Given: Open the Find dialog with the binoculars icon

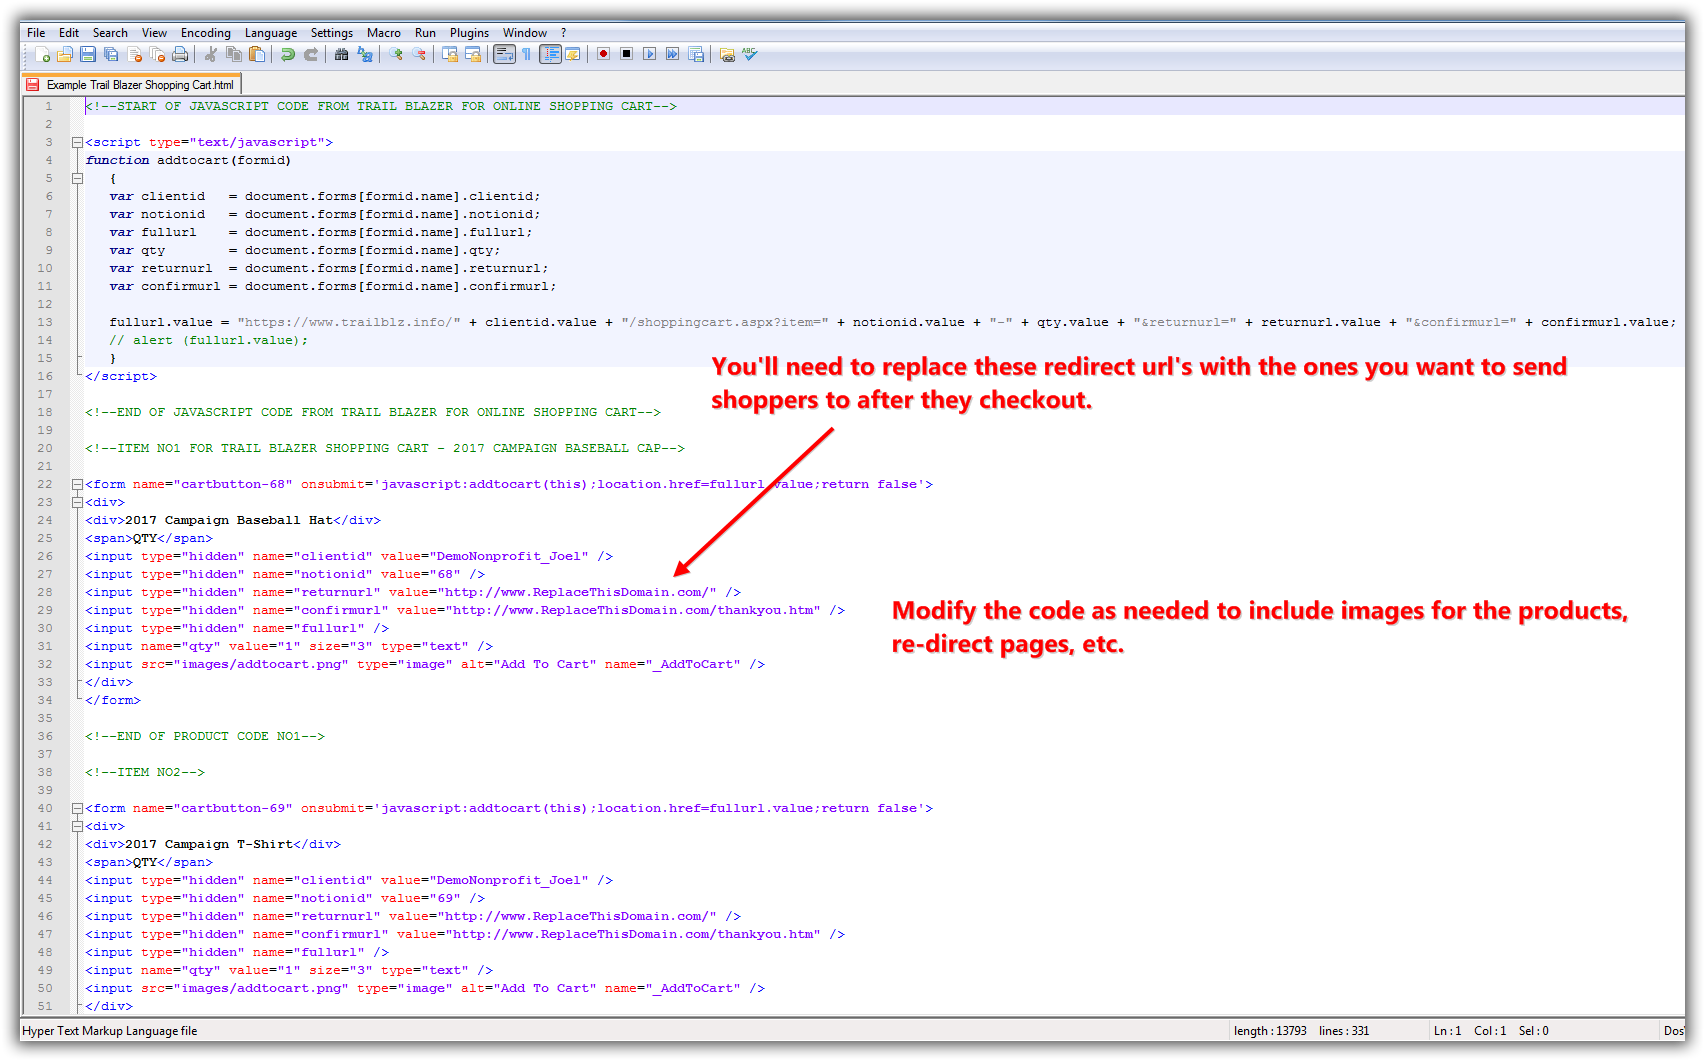Looking at the screenshot, I should point(341,55).
